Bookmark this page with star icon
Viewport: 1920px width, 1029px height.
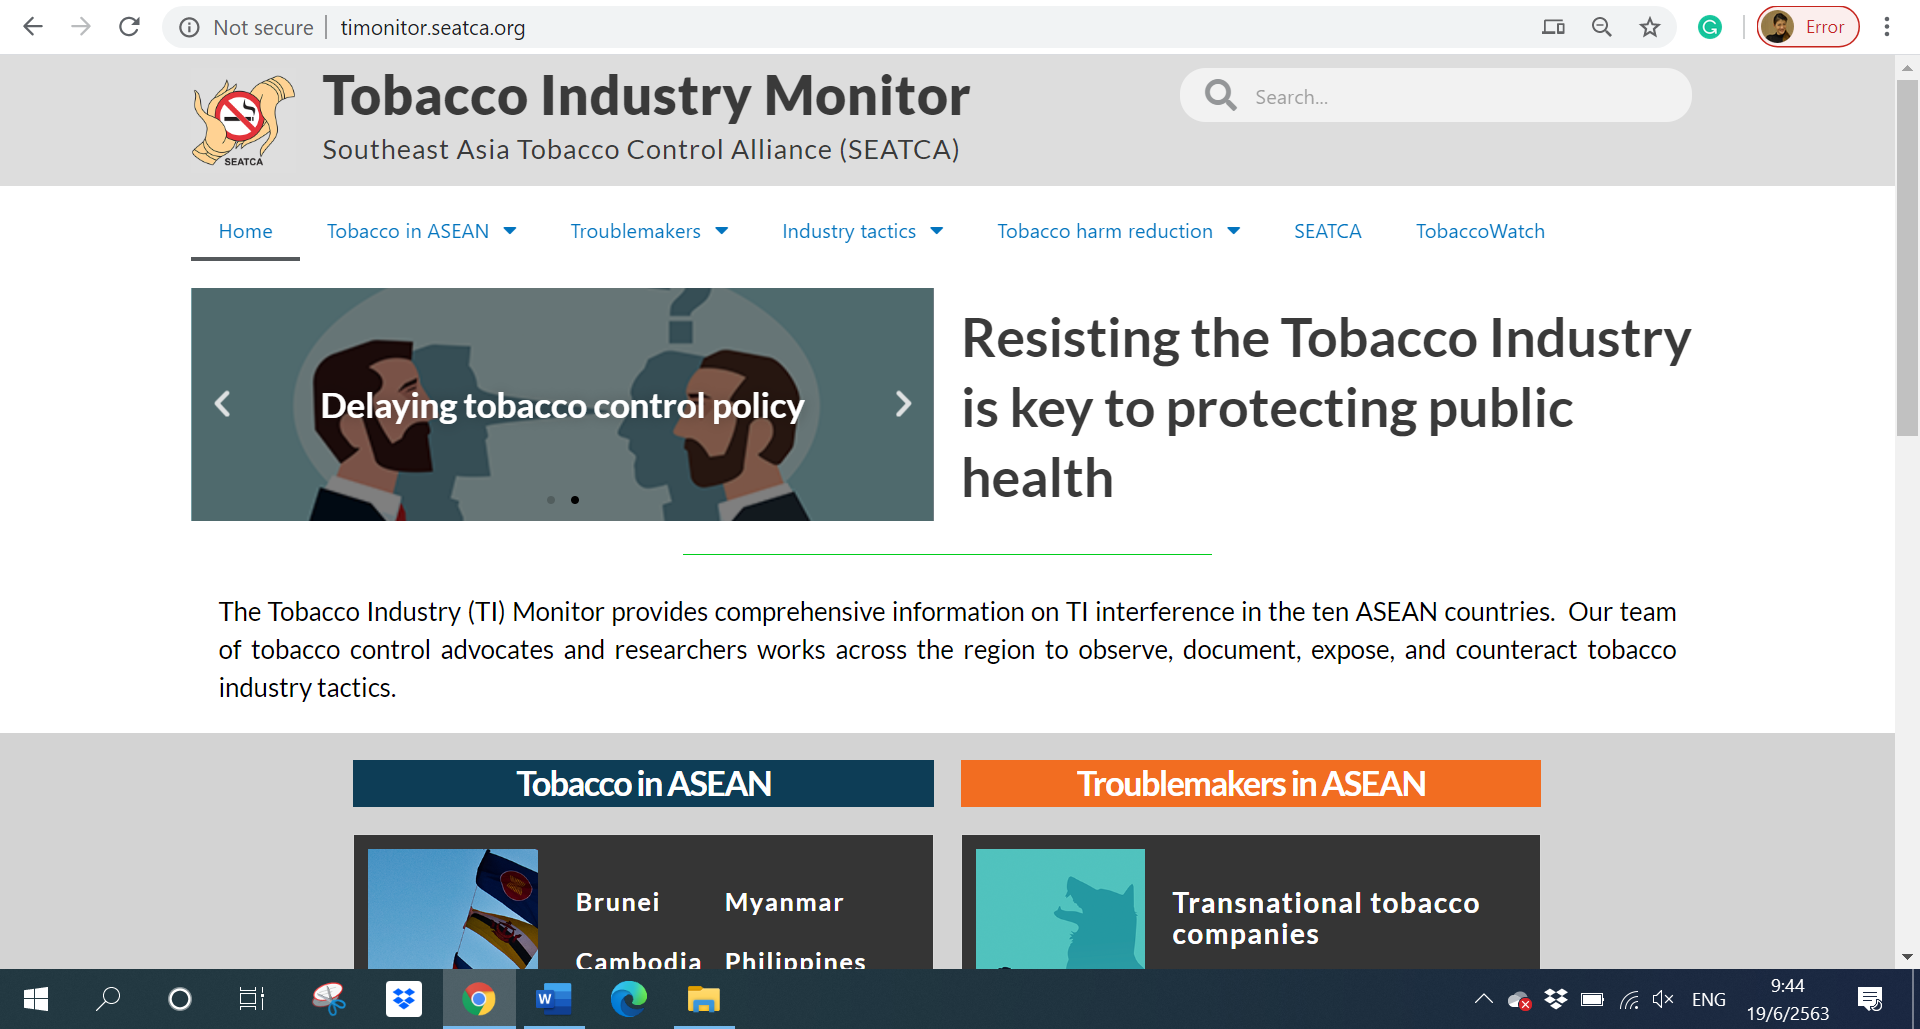(x=1650, y=27)
